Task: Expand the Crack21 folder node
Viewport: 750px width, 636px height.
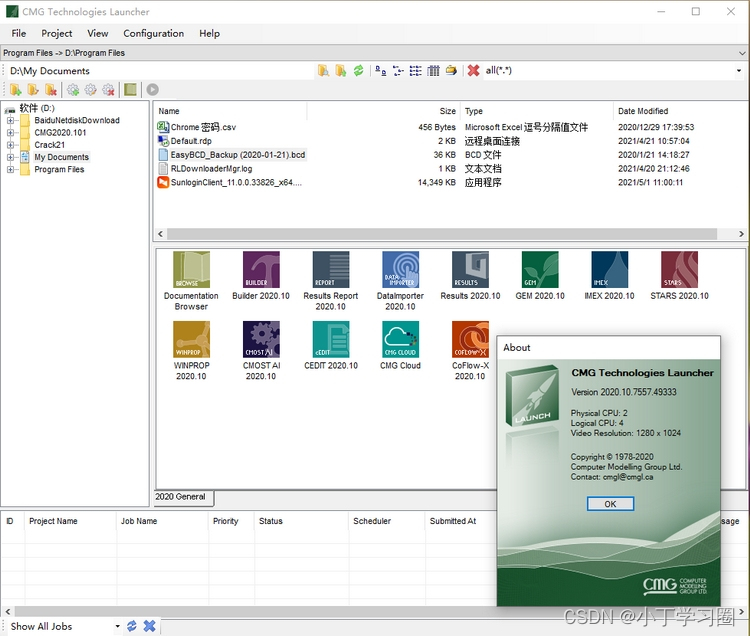Action: point(10,145)
